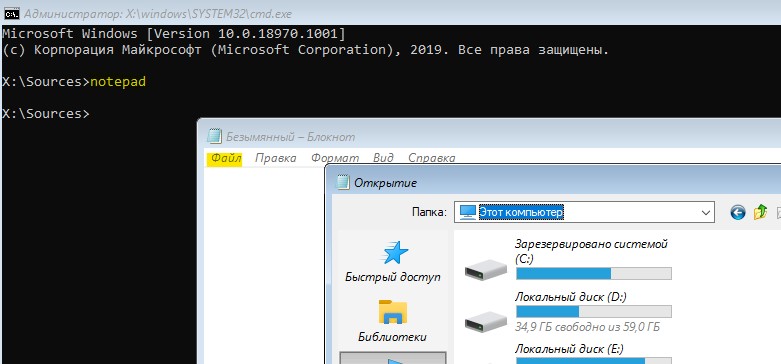Click the cmd.exe window title bar icon

pos(11,14)
